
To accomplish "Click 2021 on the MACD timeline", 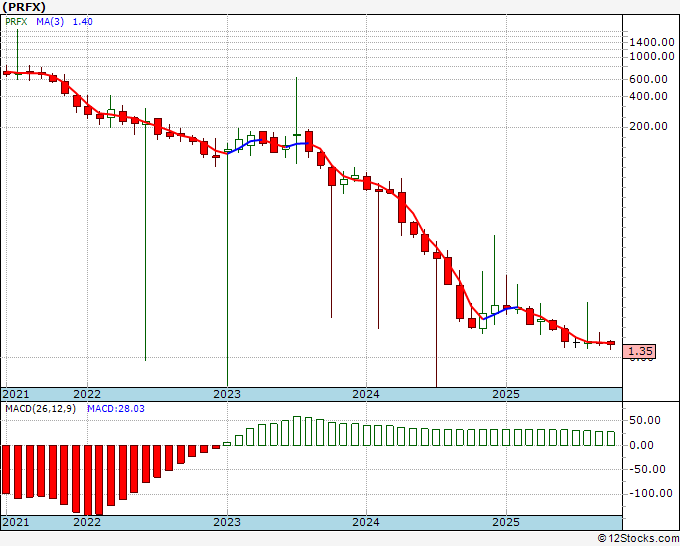I will point(16,522).
